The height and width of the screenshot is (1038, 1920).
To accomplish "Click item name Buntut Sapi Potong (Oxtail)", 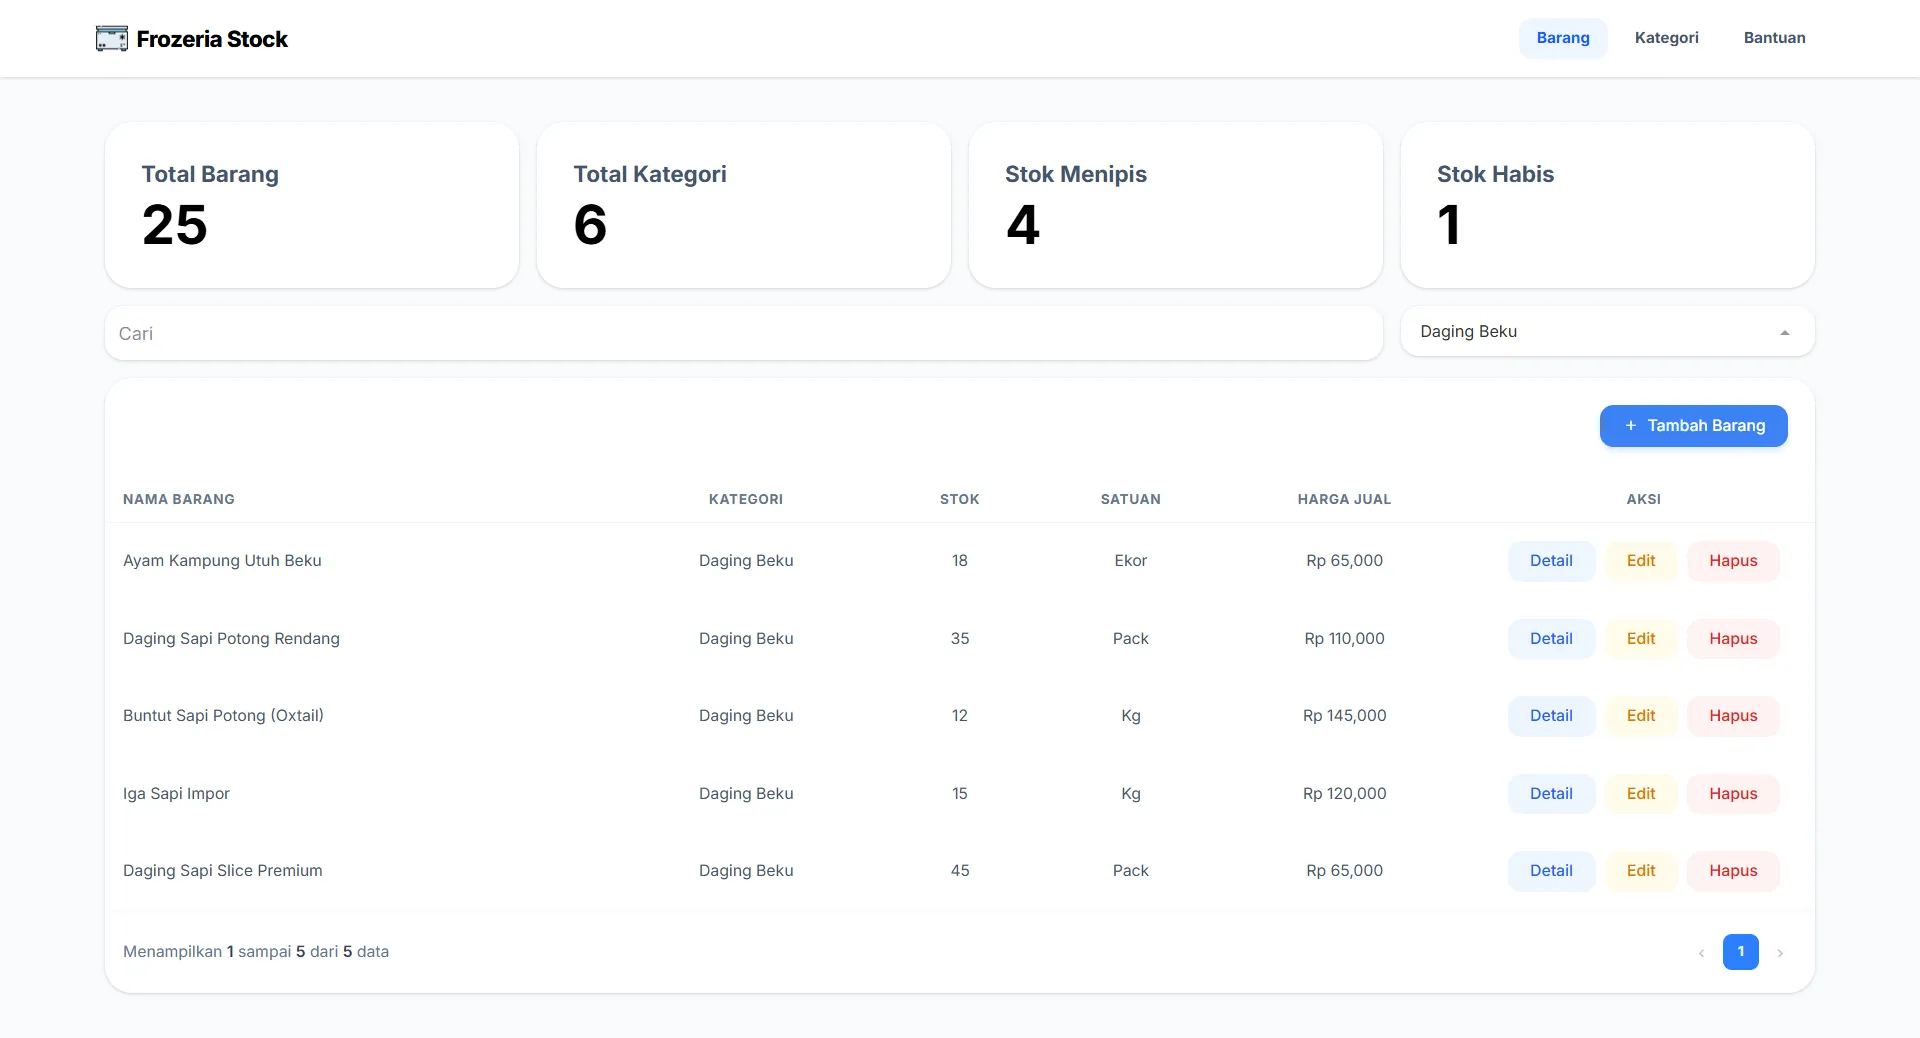I will coord(223,716).
